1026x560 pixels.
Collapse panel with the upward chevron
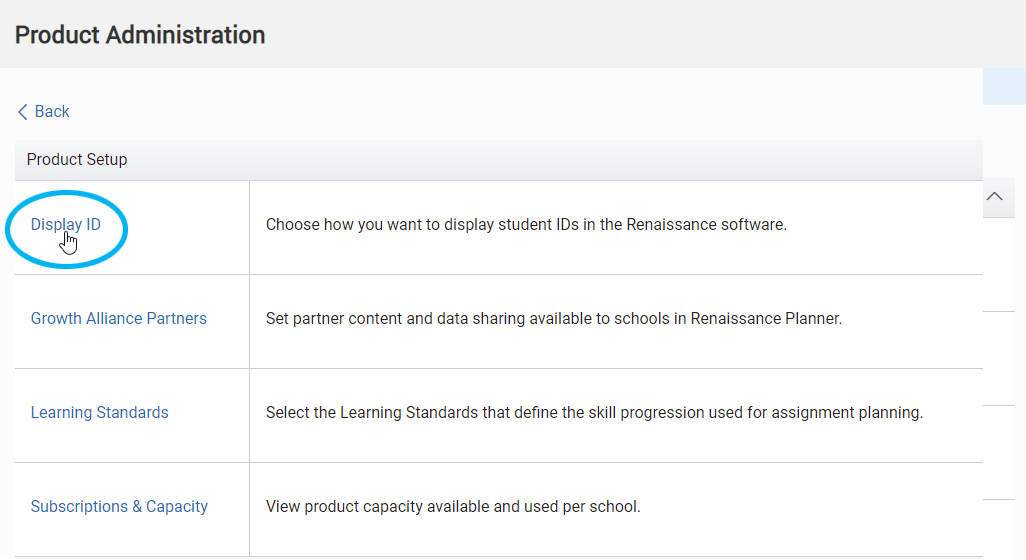(x=995, y=196)
